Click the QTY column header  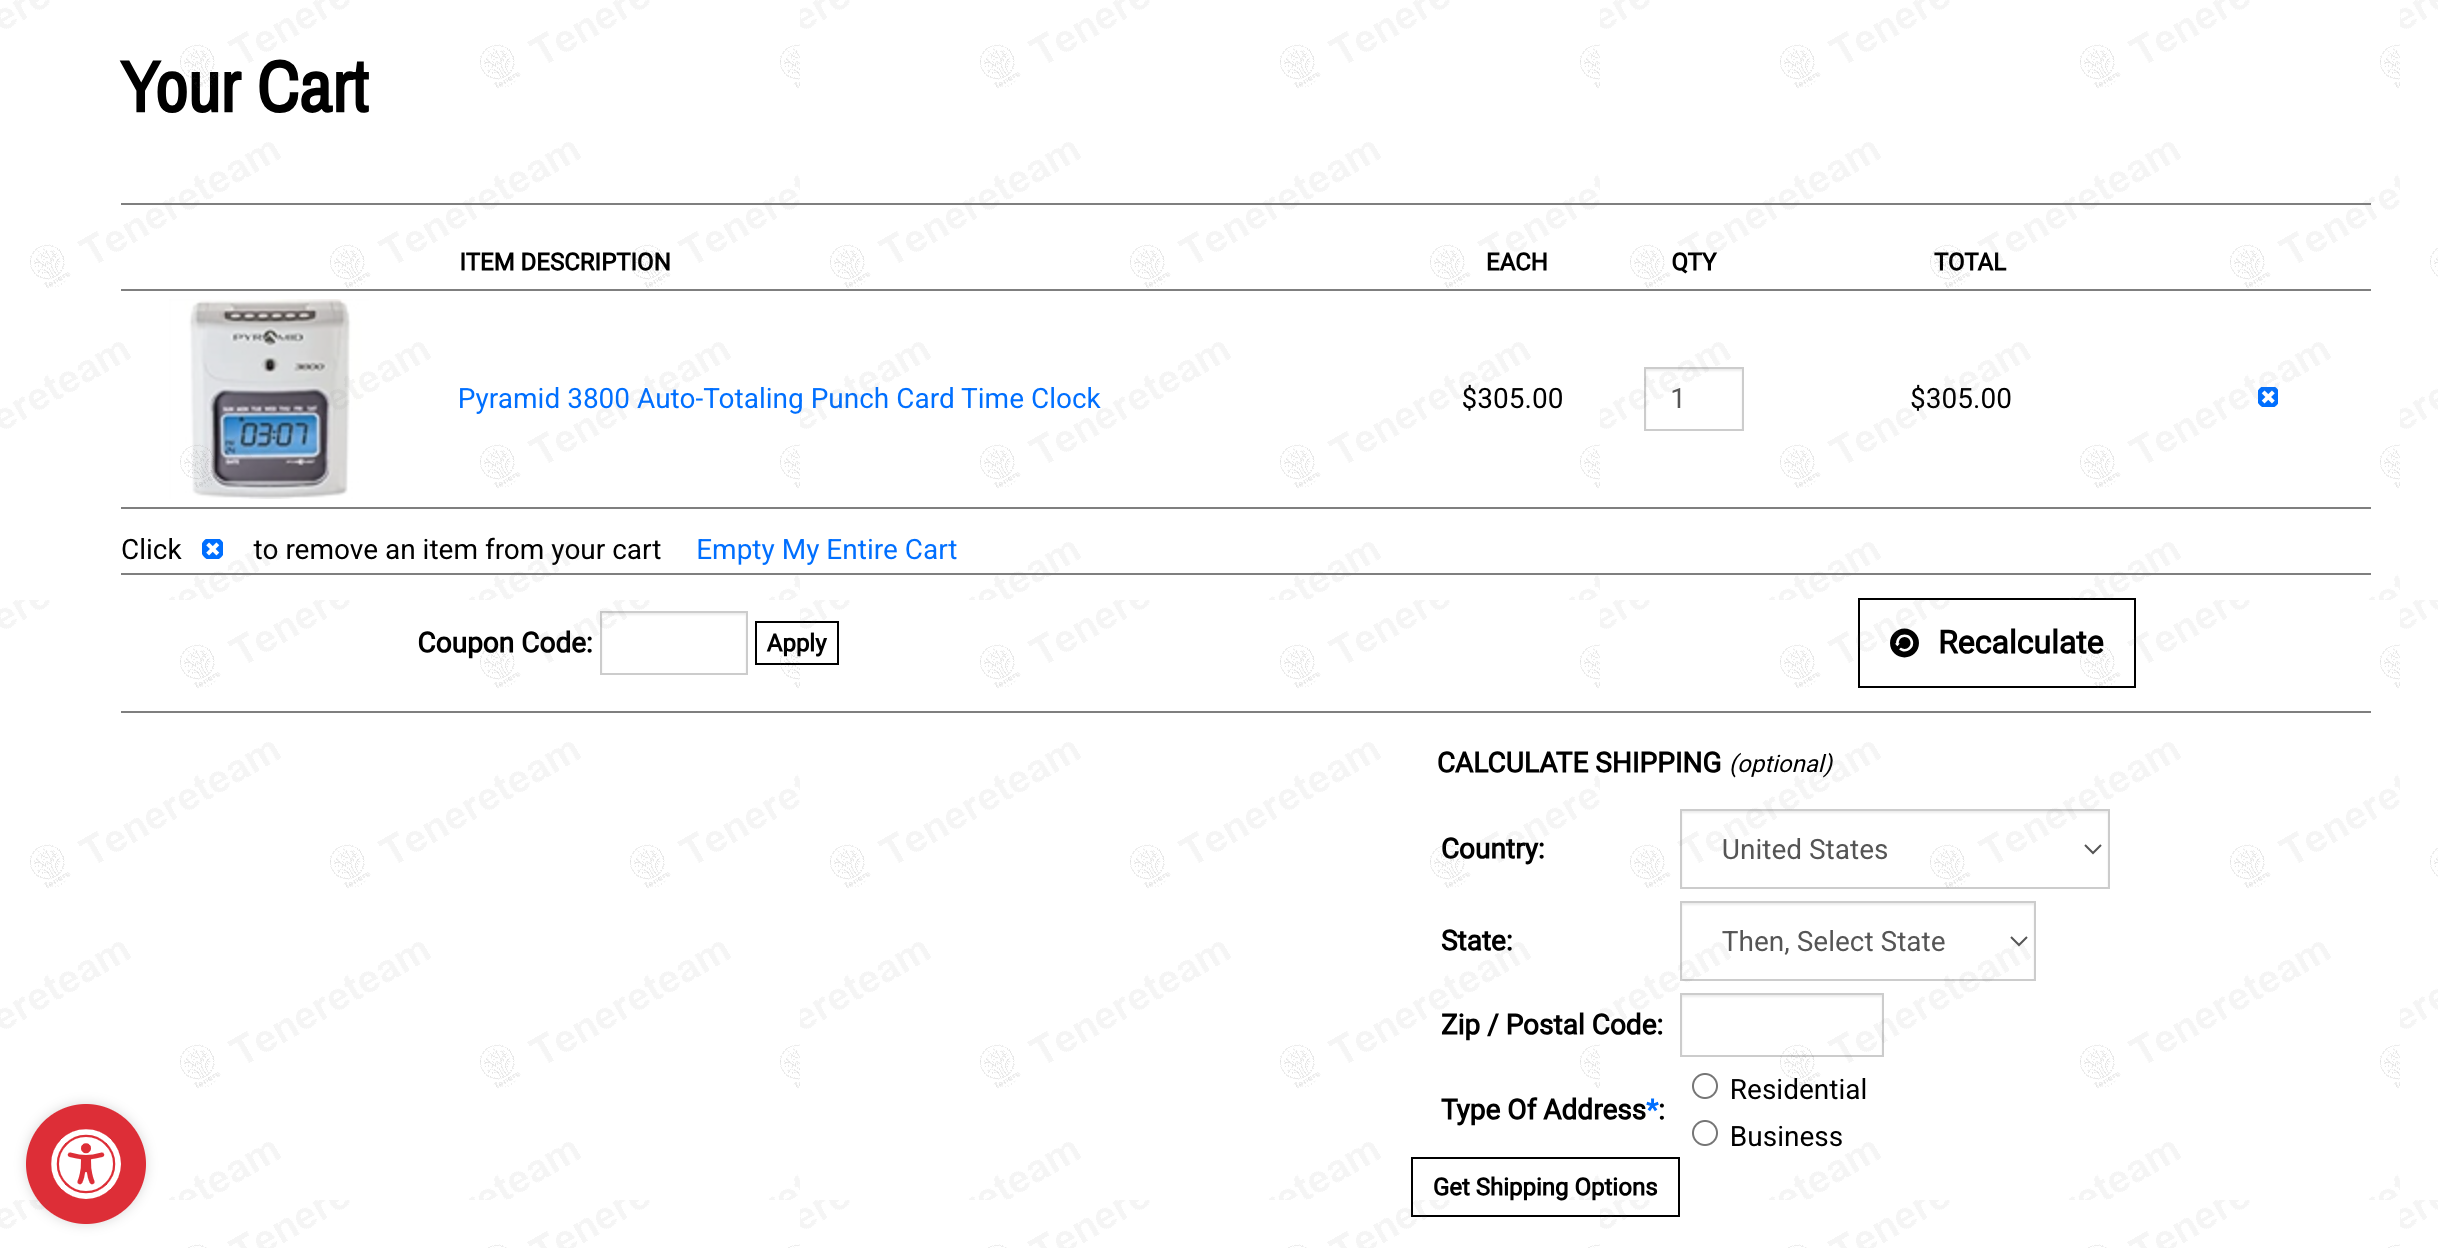1693,262
